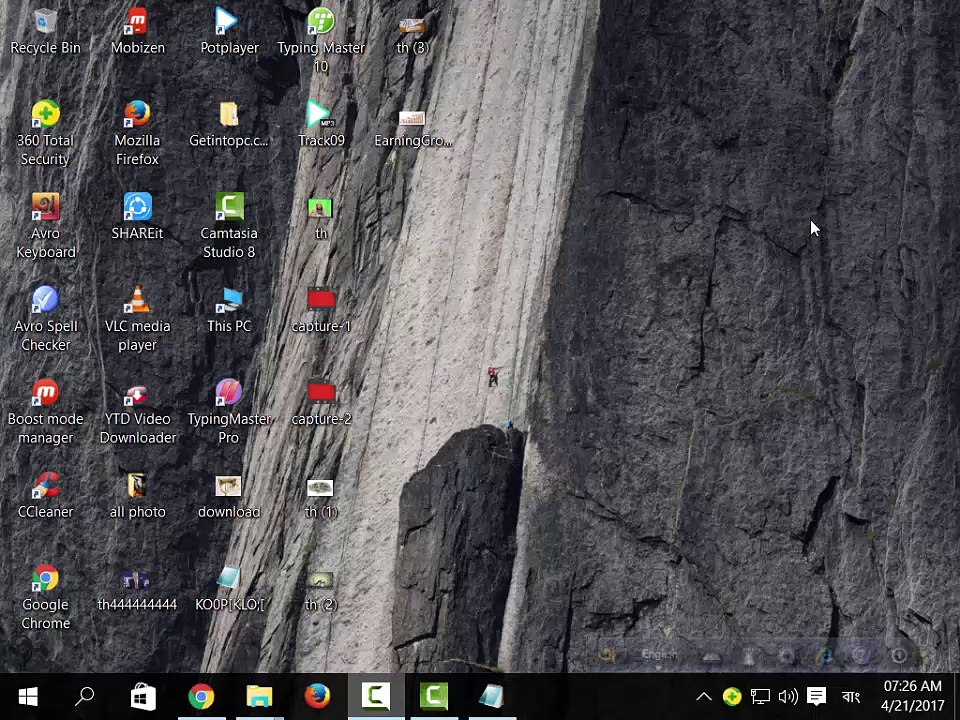Open the volume control

[x=788, y=696]
